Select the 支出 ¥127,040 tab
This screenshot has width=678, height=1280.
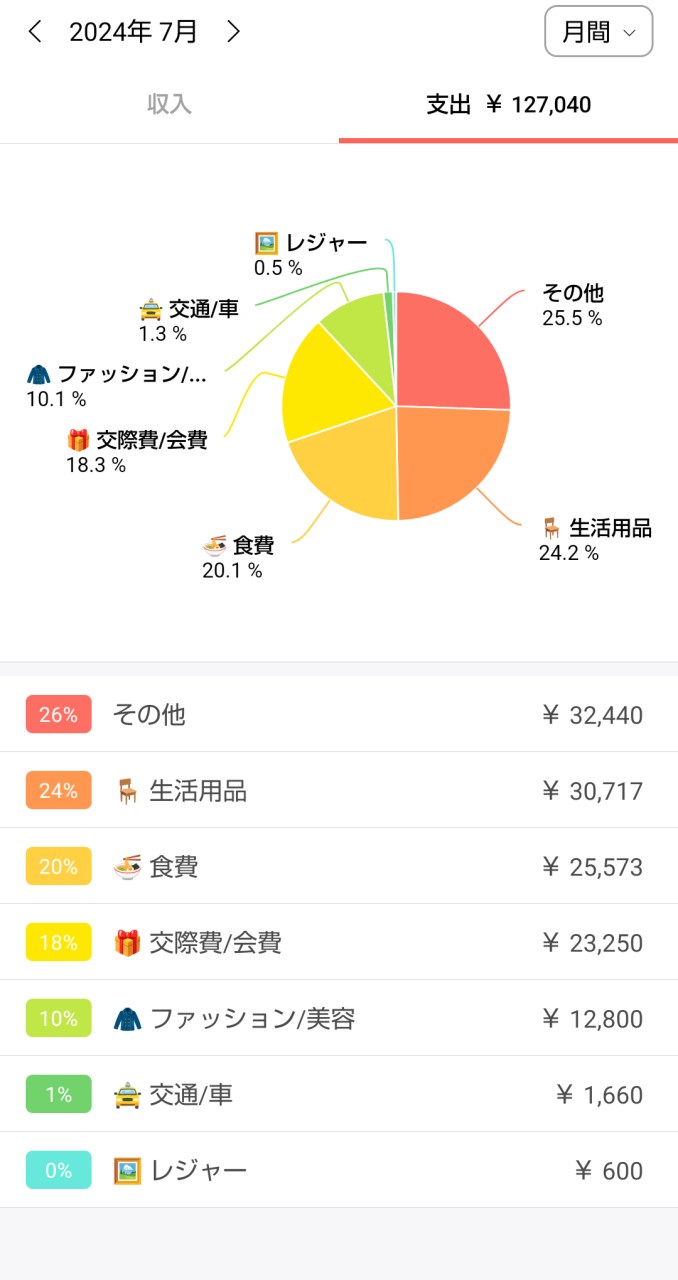click(508, 104)
